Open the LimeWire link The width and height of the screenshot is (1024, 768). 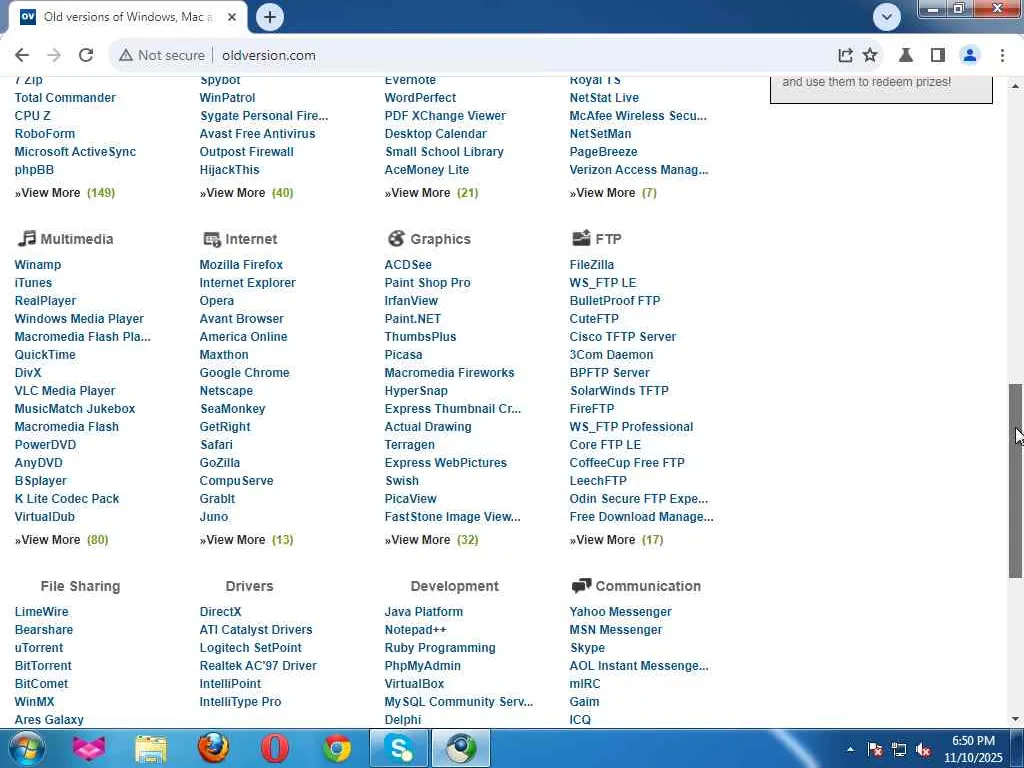coord(41,612)
